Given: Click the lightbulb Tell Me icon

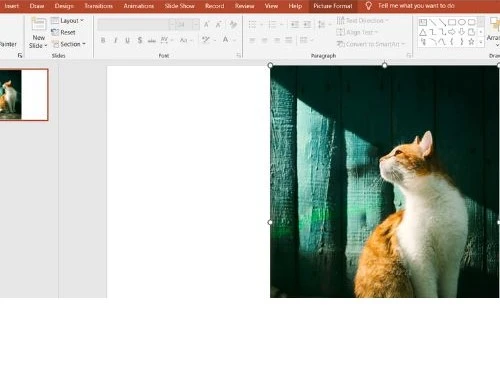Looking at the screenshot, I should (368, 6).
